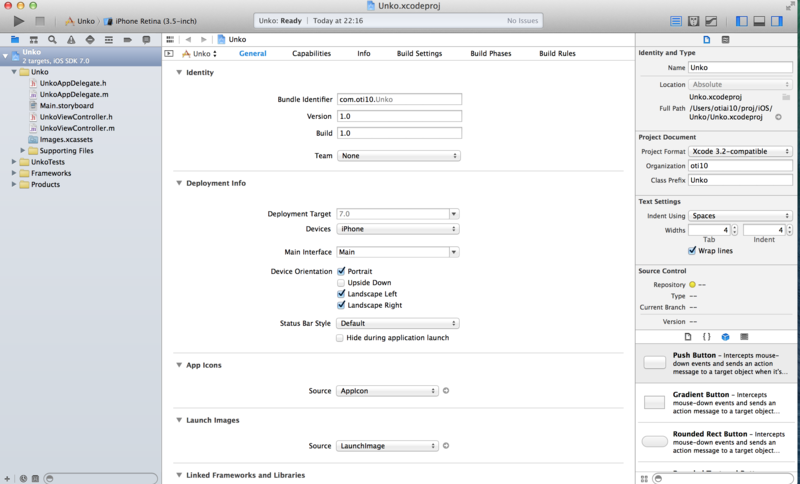Open the Main Interface combo box arrow
The height and width of the screenshot is (484, 800).
[x=454, y=252]
